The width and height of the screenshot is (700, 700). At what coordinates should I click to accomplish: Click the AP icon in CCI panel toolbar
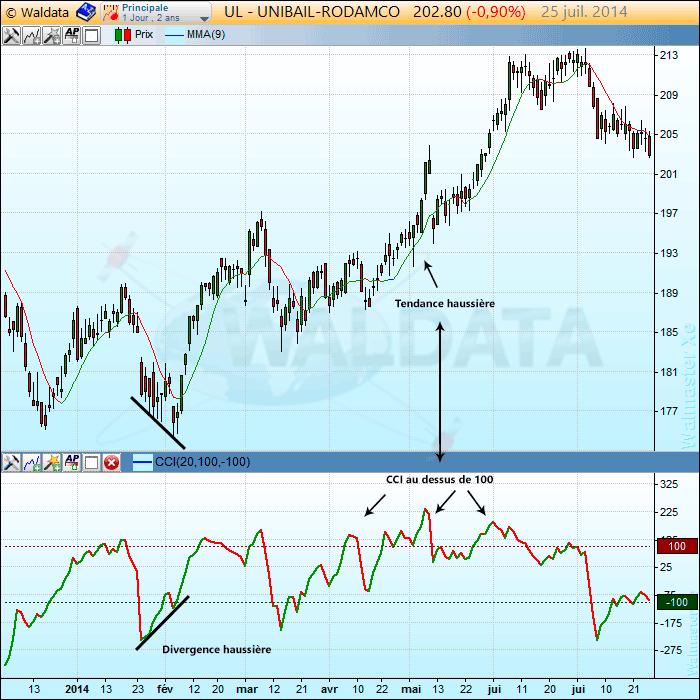[x=71, y=462]
